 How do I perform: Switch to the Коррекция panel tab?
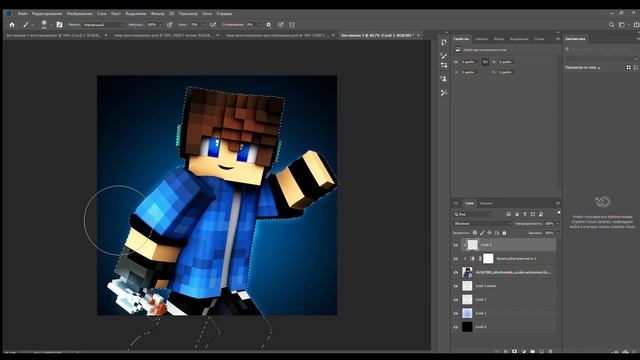[519, 39]
